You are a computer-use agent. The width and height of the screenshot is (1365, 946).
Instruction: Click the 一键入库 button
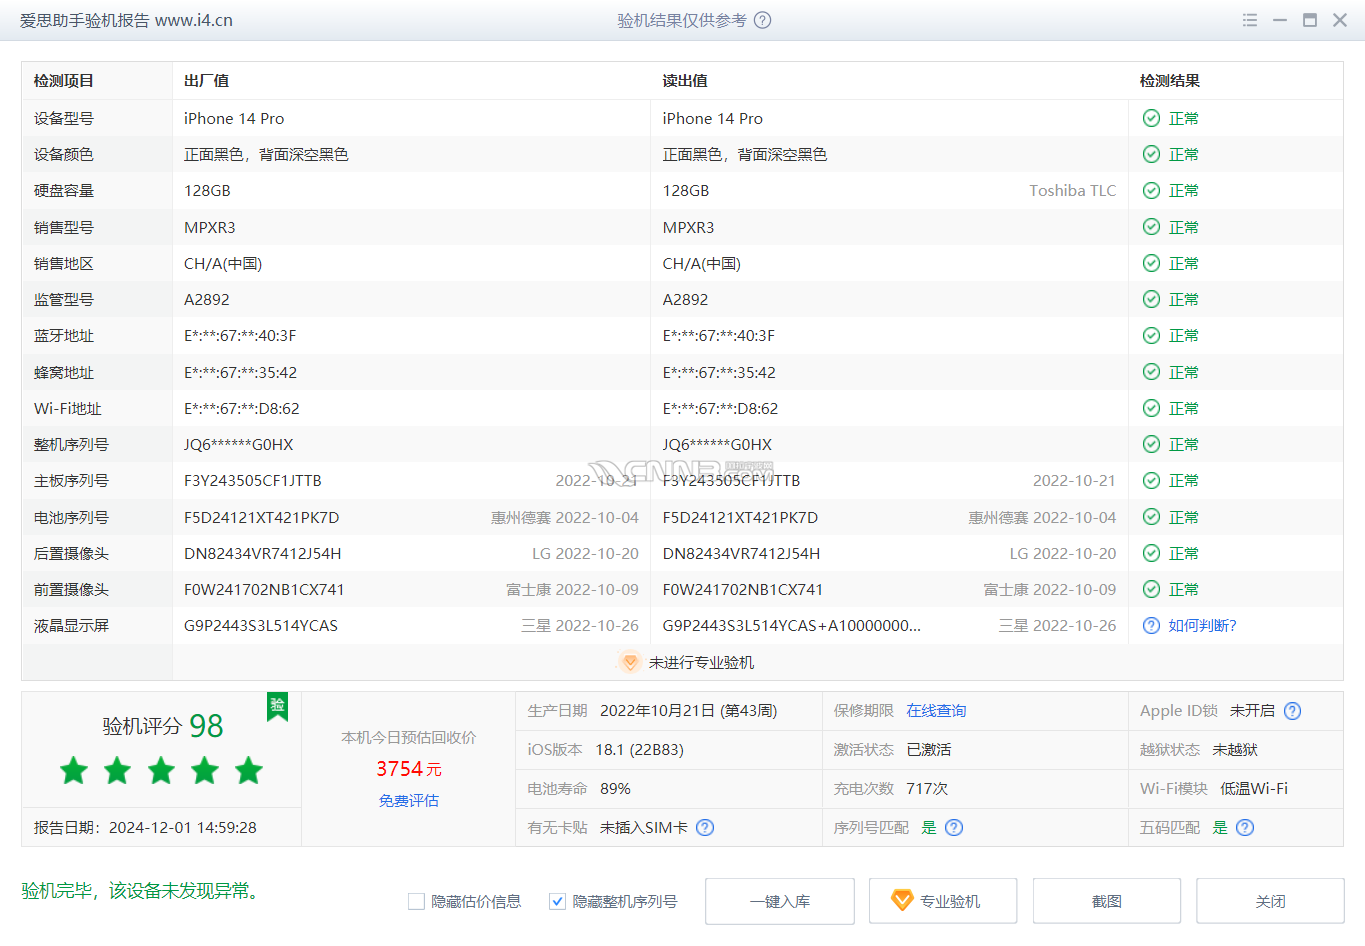(x=780, y=901)
